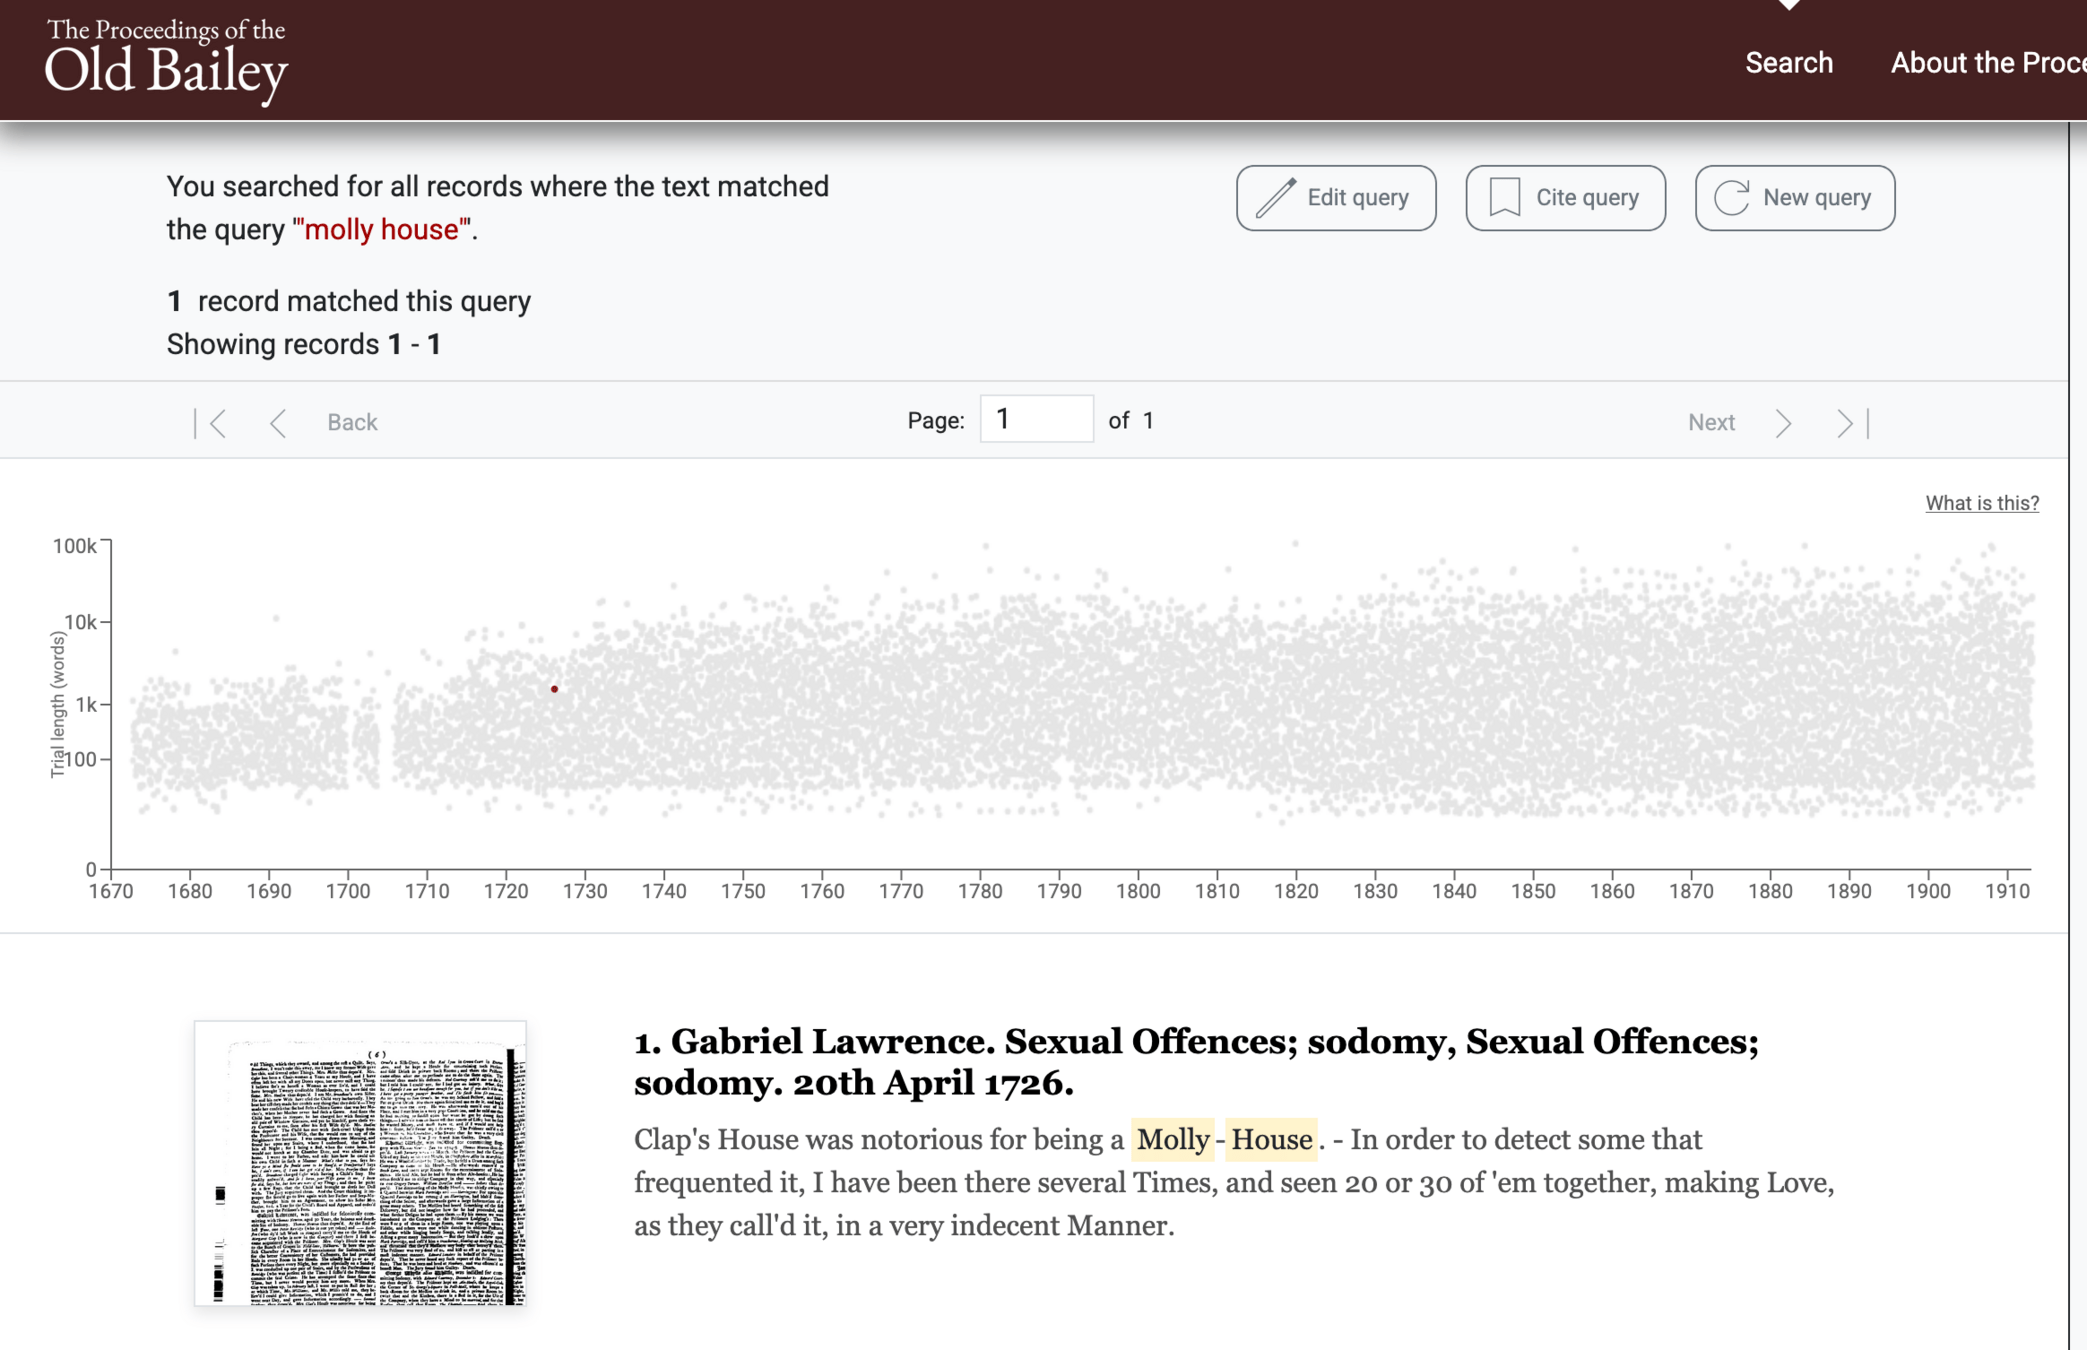
Task: Click the Next pagination link
Action: pos(1710,423)
